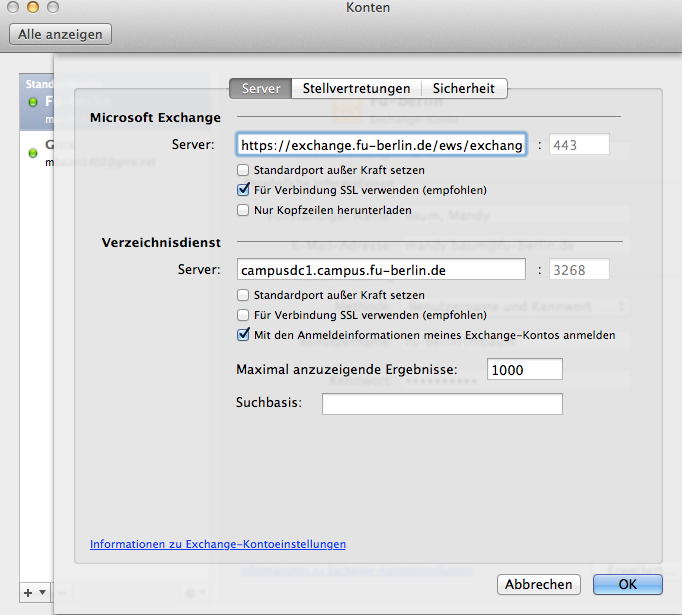Click the green status dot of the default account
This screenshot has width=682, height=615.
33,102
